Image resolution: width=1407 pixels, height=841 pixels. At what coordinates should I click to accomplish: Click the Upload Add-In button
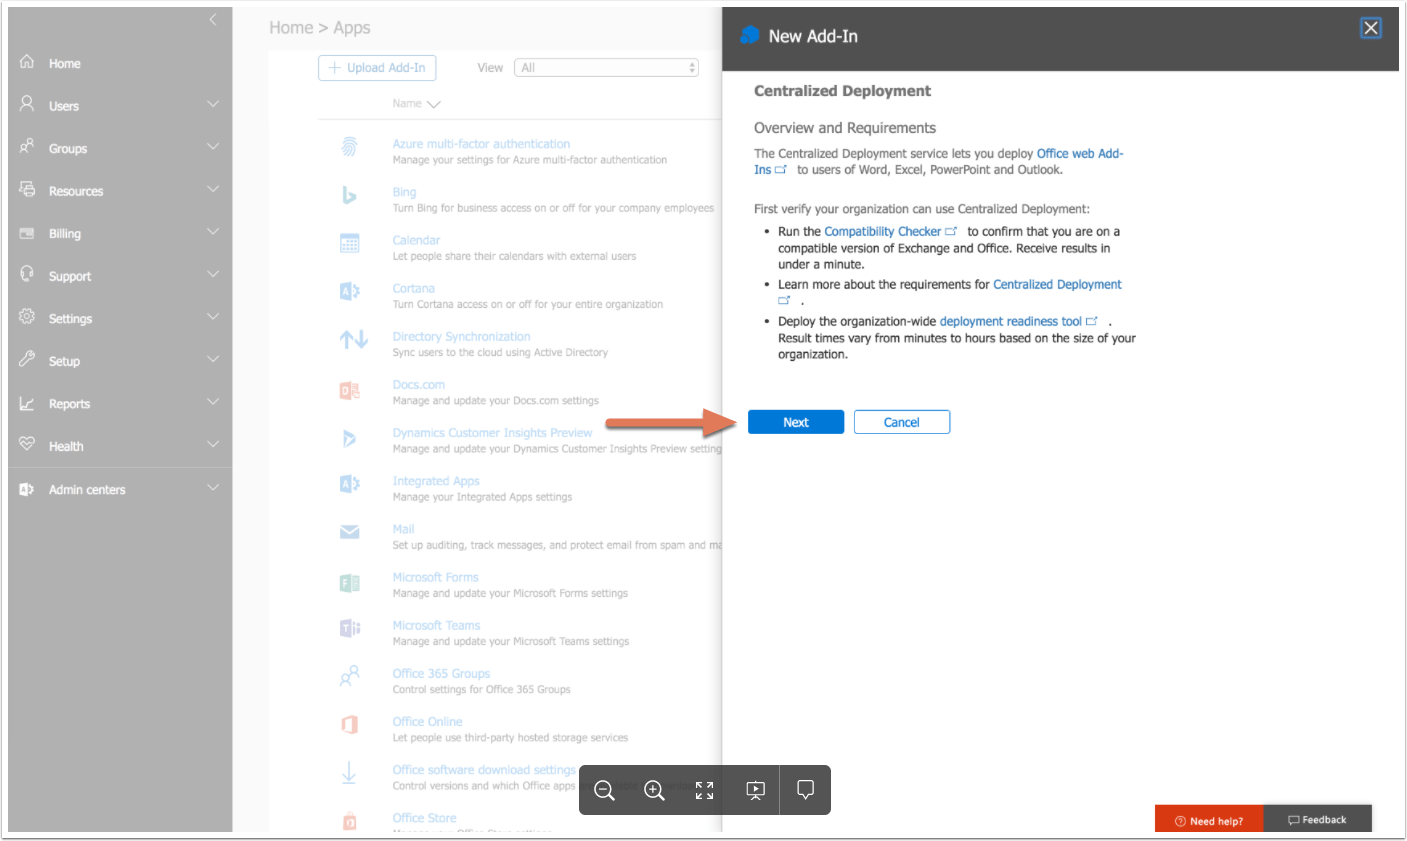377,67
